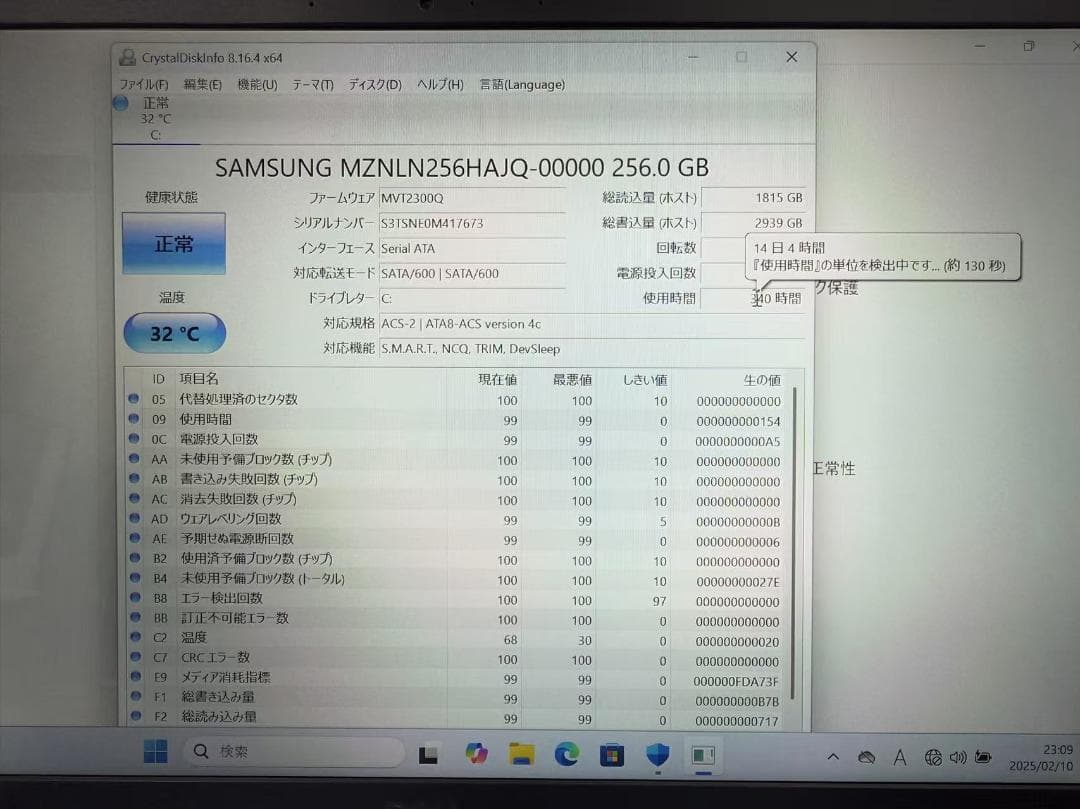Image resolution: width=1080 pixels, height=809 pixels.
Task: Click status dot for AE 予期せぬ電源断回数
Action: click(134, 538)
